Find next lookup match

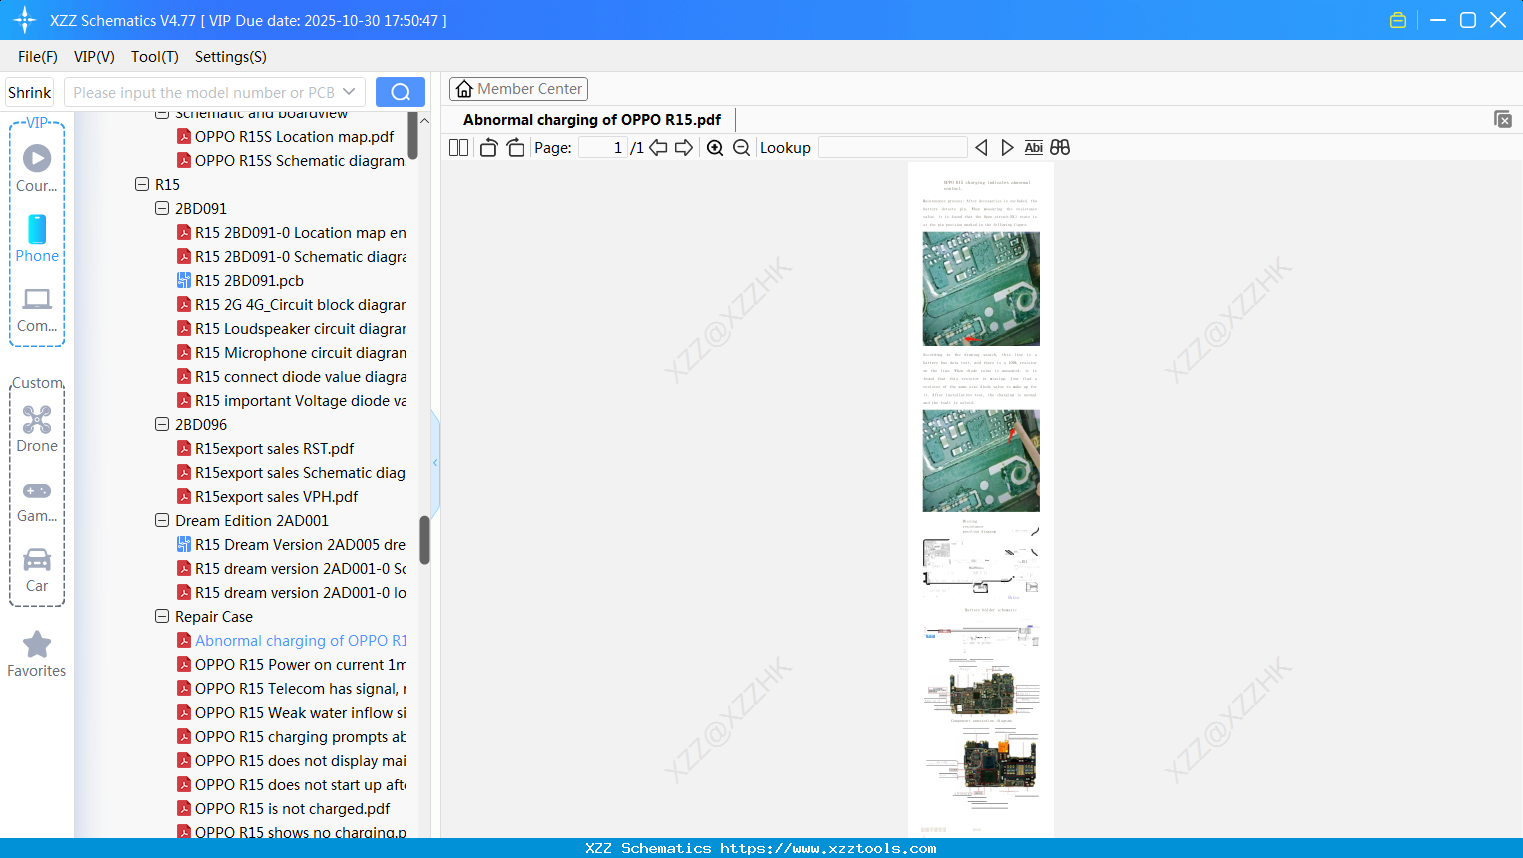(1007, 148)
